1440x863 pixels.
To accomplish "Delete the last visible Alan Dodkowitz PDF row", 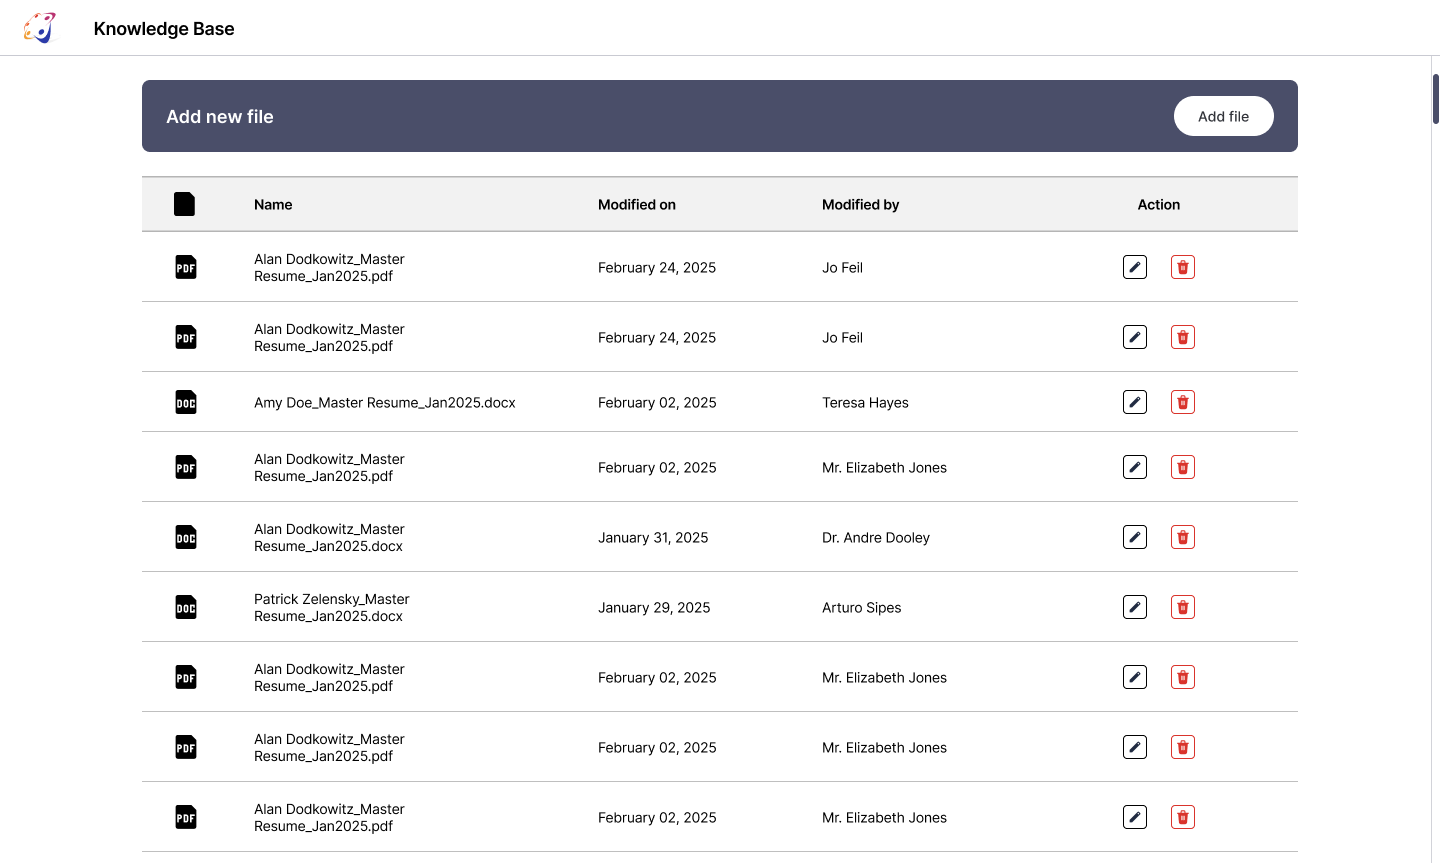I will (1183, 817).
